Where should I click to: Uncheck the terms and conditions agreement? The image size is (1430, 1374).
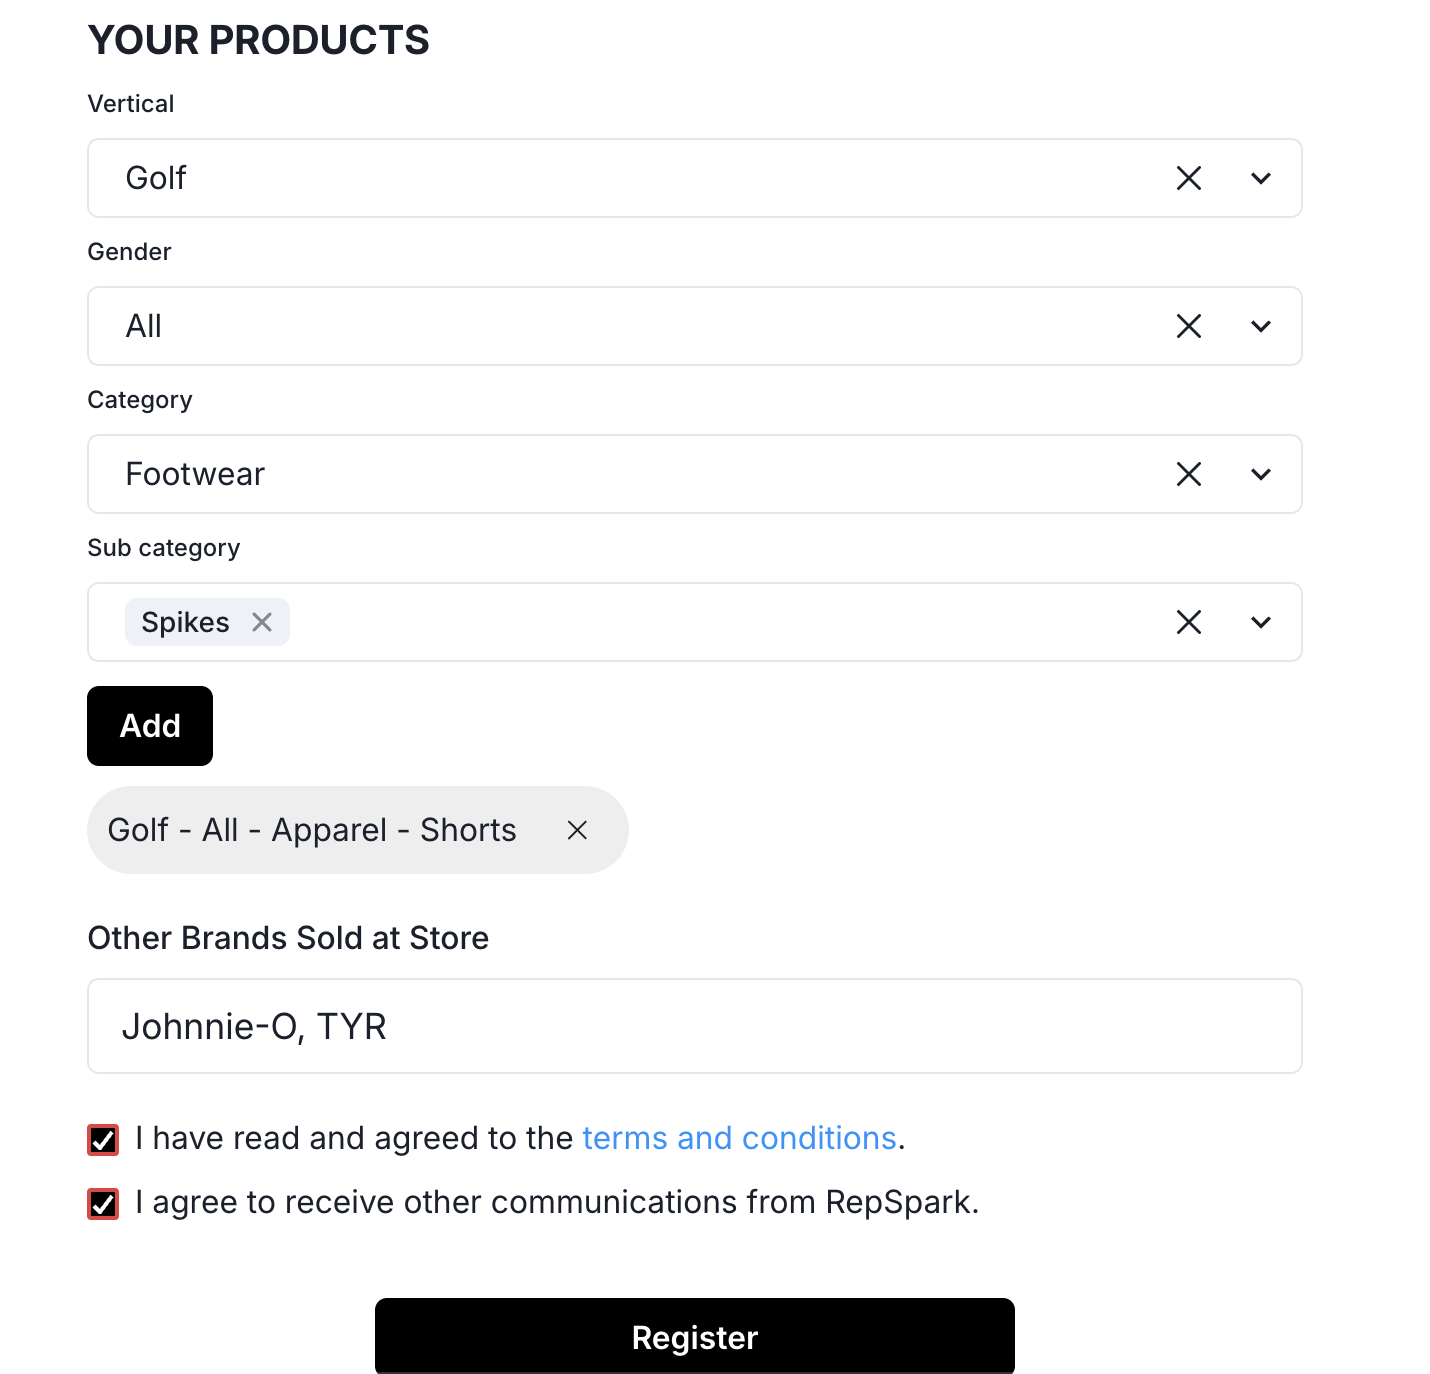pyautogui.click(x=102, y=1138)
